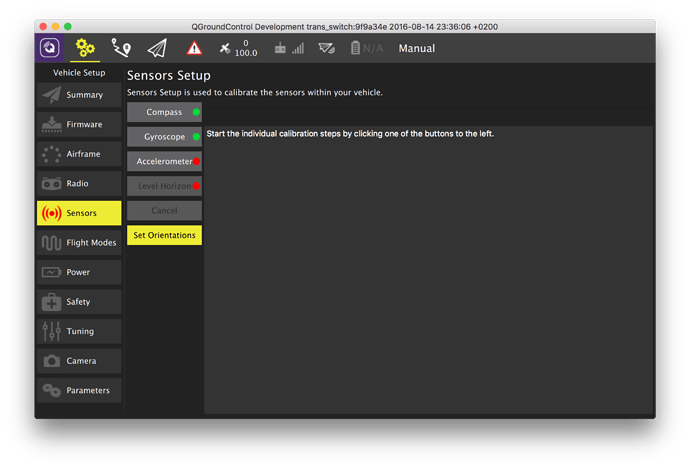Open the Summary setup page

[79, 95]
